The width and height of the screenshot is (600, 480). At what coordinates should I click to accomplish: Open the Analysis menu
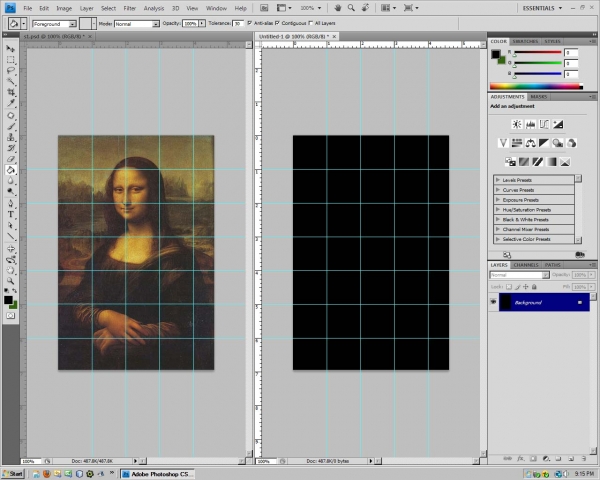pyautogui.click(x=154, y=8)
